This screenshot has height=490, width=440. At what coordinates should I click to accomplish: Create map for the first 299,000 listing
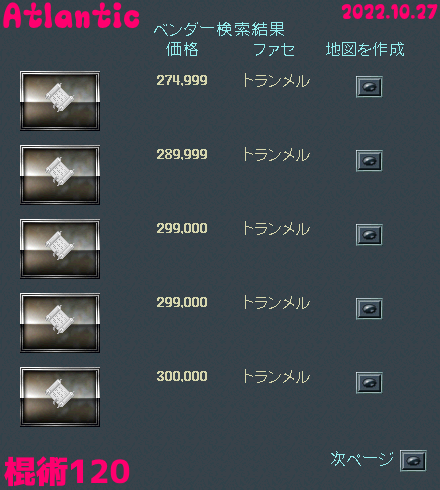pyautogui.click(x=369, y=235)
